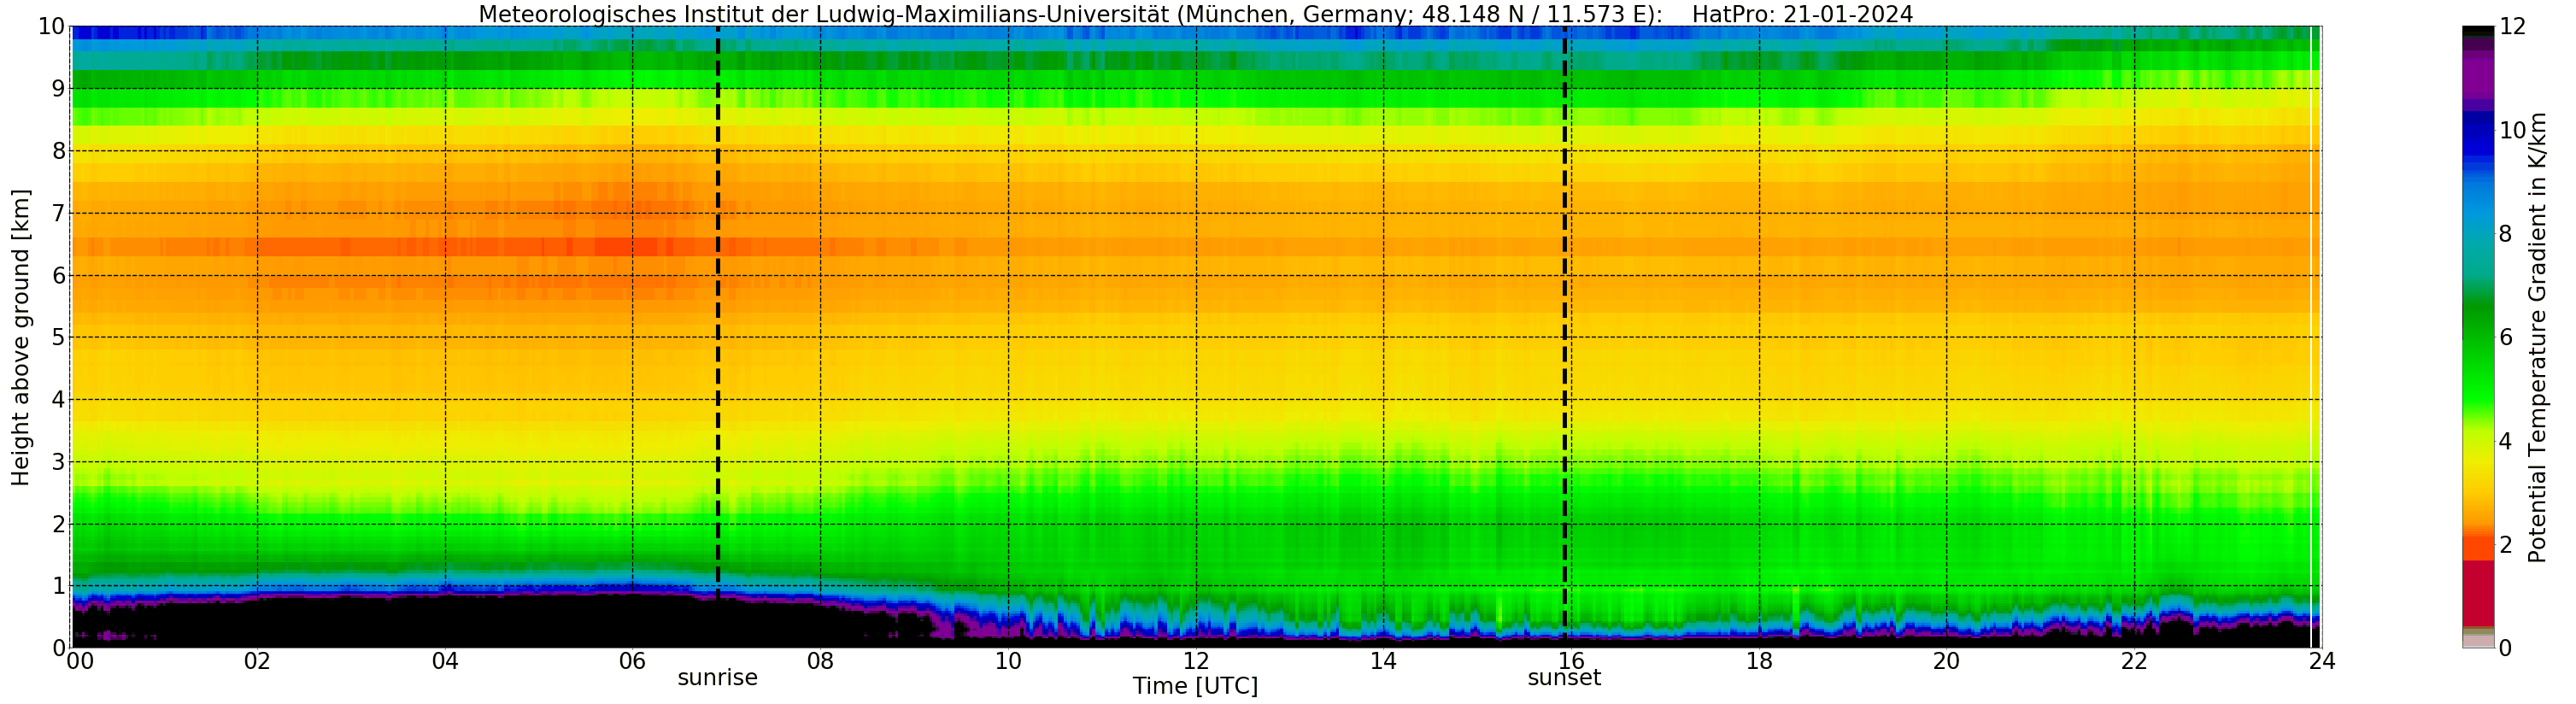Click the height-axis tick label 3
Image resolution: width=2576 pixels, height=704 pixels.
(x=58, y=461)
